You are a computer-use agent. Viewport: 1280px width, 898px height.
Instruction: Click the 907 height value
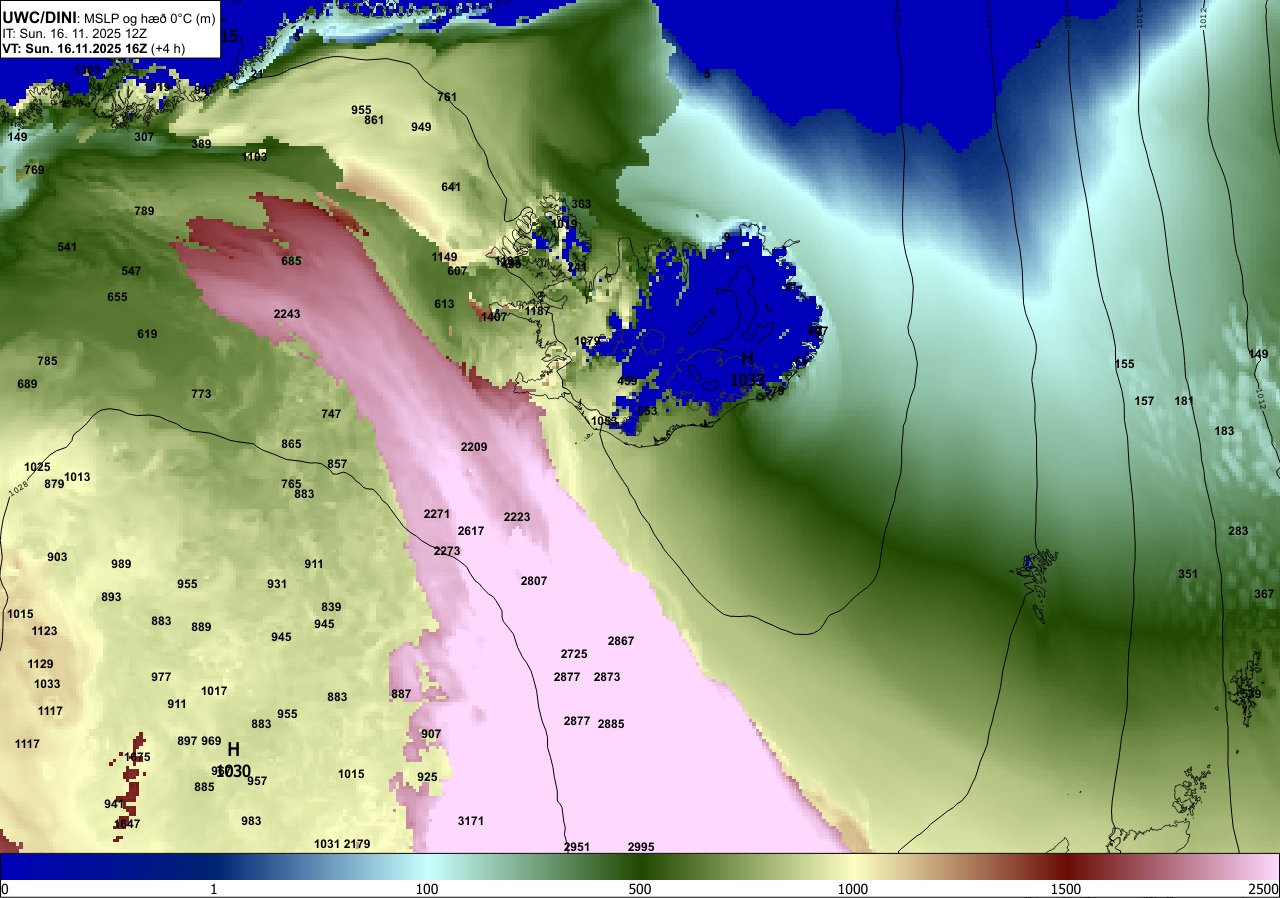click(x=431, y=734)
